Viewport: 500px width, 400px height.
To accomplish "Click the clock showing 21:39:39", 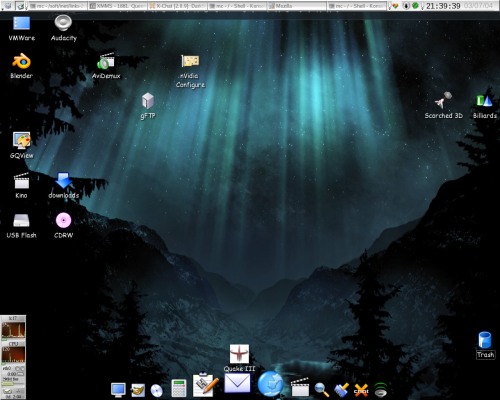I will click(x=443, y=6).
